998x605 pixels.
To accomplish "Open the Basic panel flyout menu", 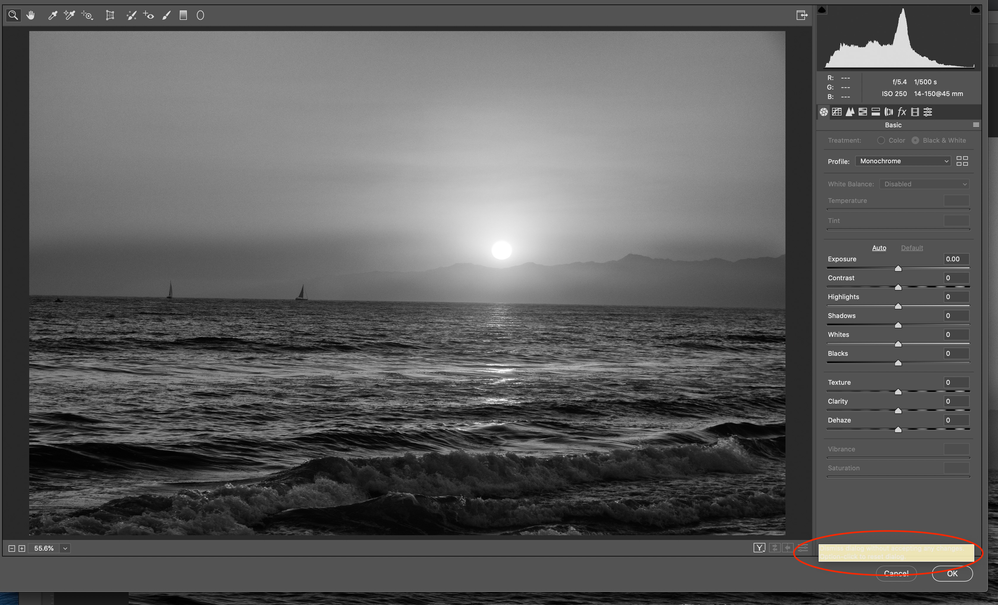I will [x=976, y=125].
